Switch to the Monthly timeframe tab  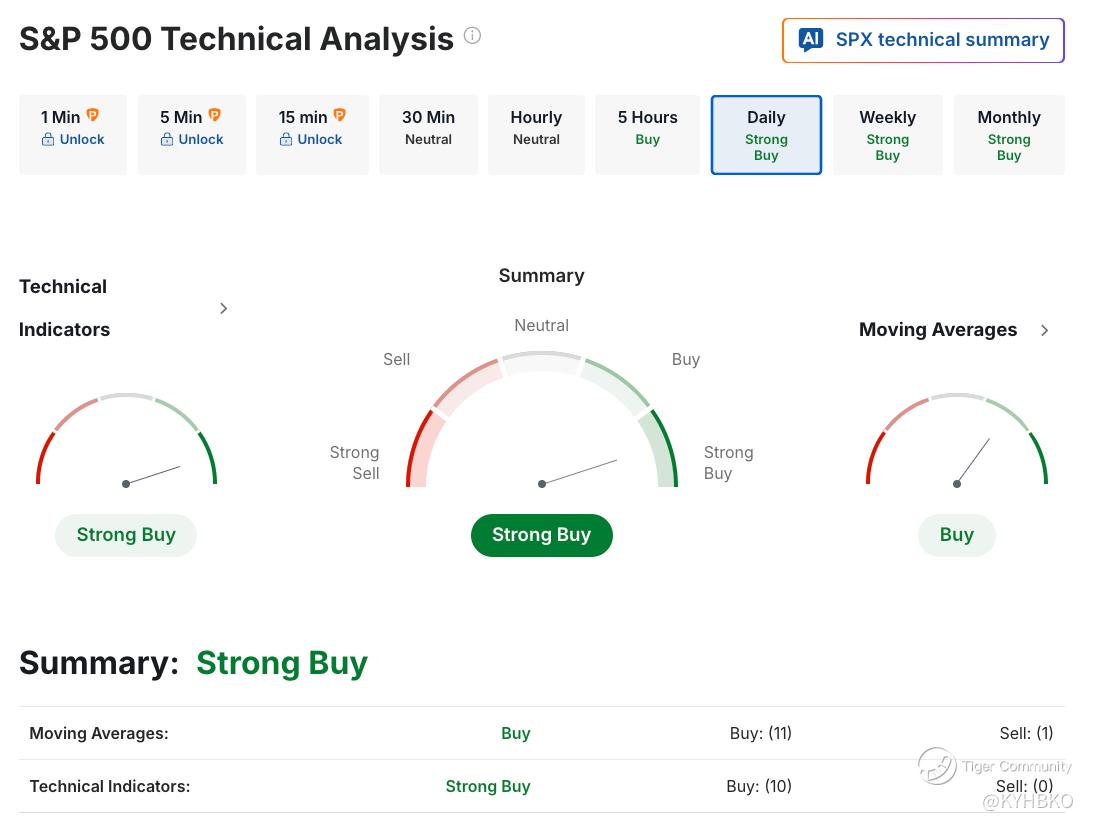coord(1009,135)
